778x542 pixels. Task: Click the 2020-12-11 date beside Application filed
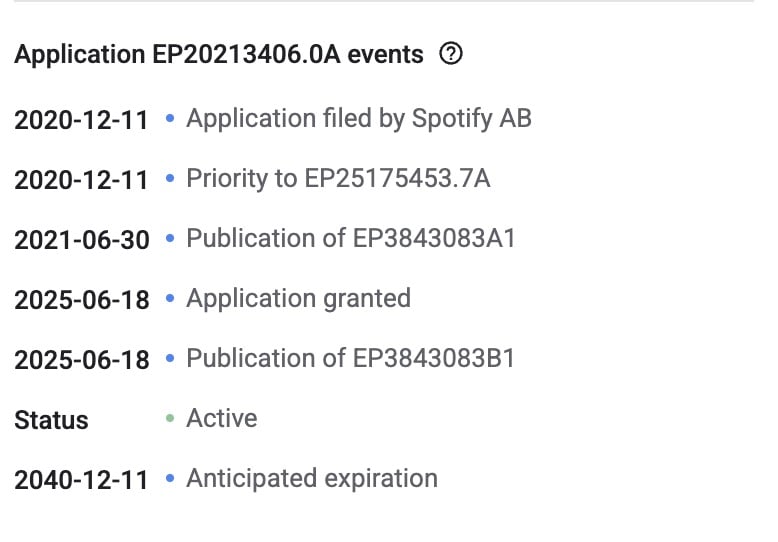click(81, 120)
